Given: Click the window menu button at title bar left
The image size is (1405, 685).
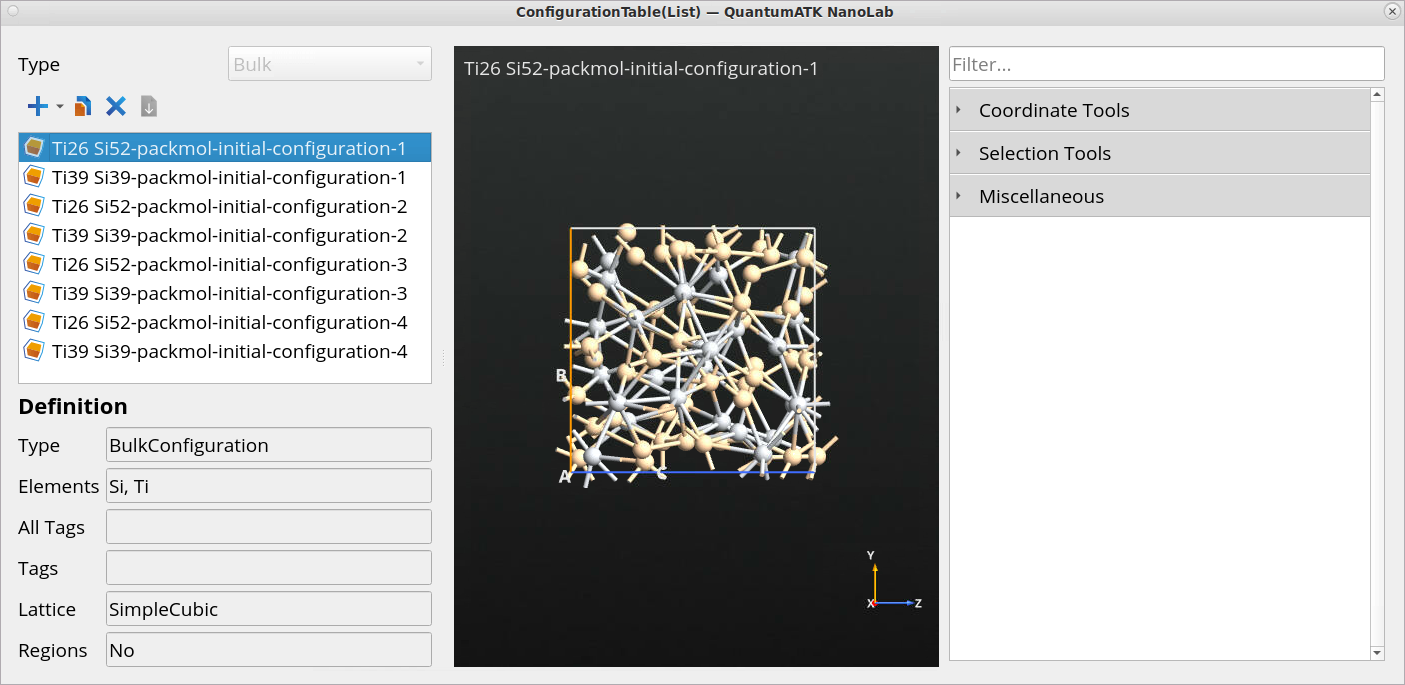Looking at the screenshot, I should [12, 11].
